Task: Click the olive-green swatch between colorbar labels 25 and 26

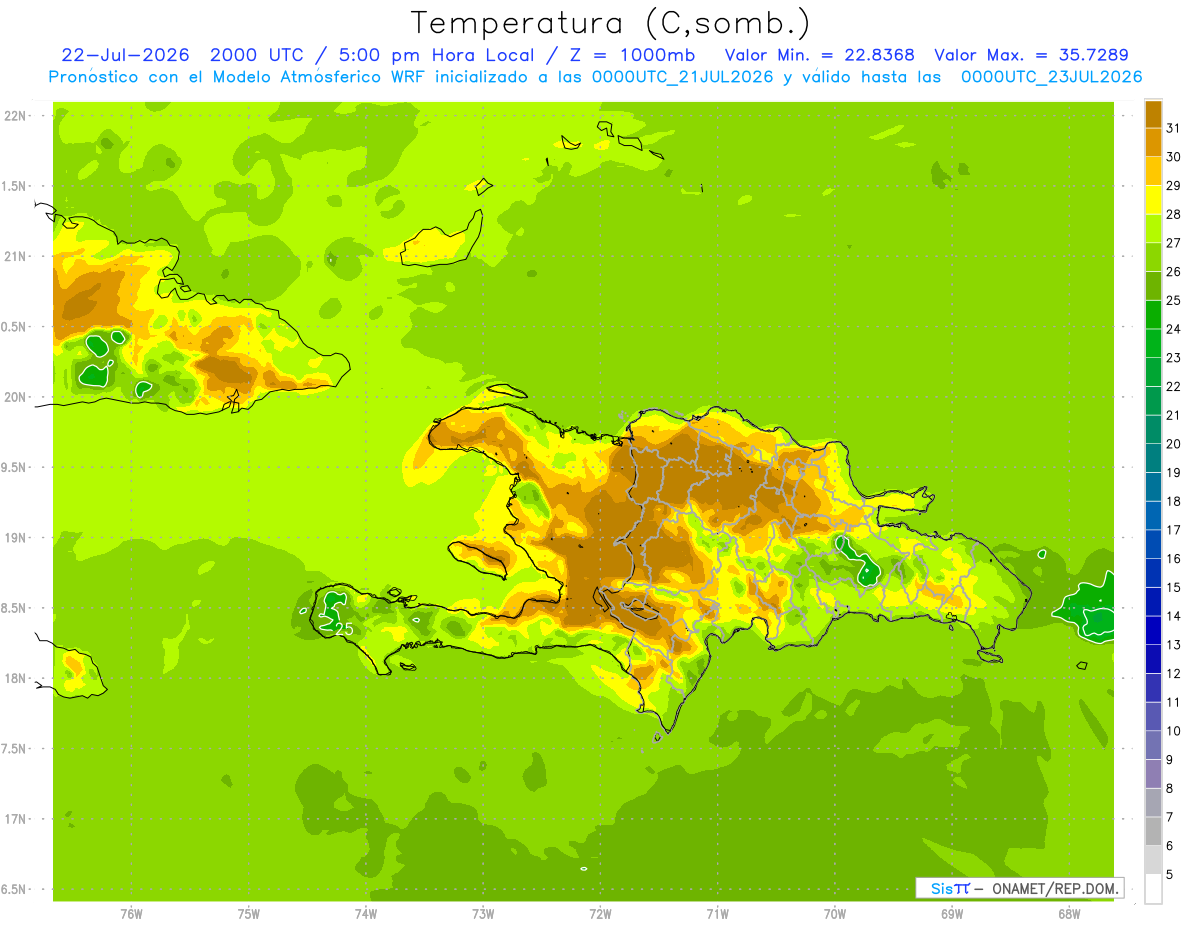Action: 1153,286
